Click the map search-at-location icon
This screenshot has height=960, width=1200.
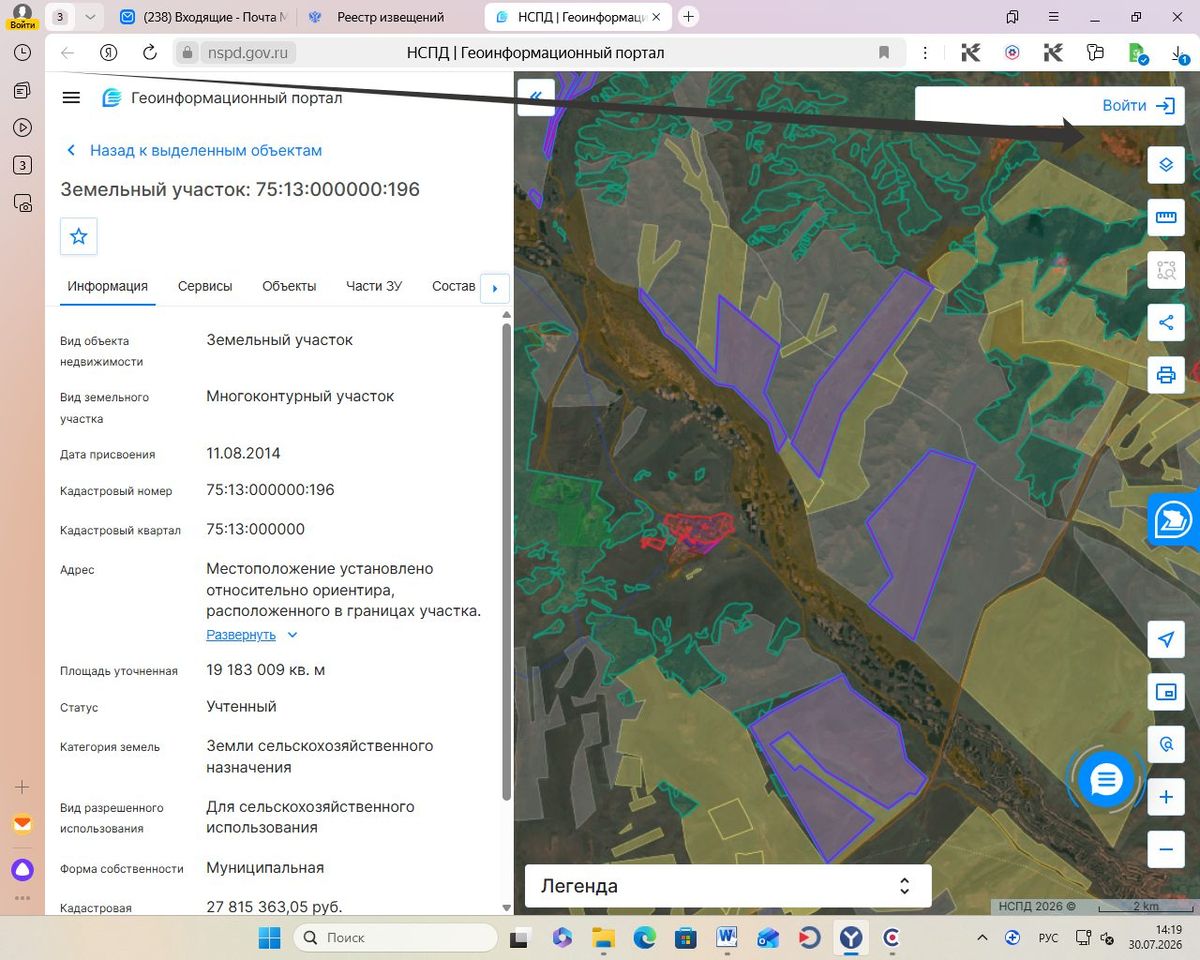tap(1166, 745)
